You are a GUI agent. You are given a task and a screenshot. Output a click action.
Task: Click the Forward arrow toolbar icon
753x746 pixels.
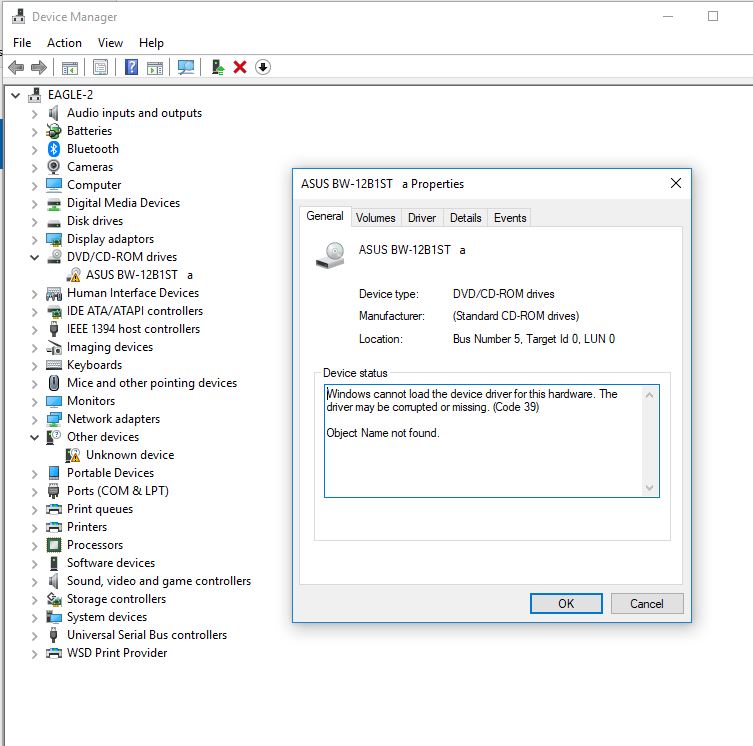tap(39, 67)
